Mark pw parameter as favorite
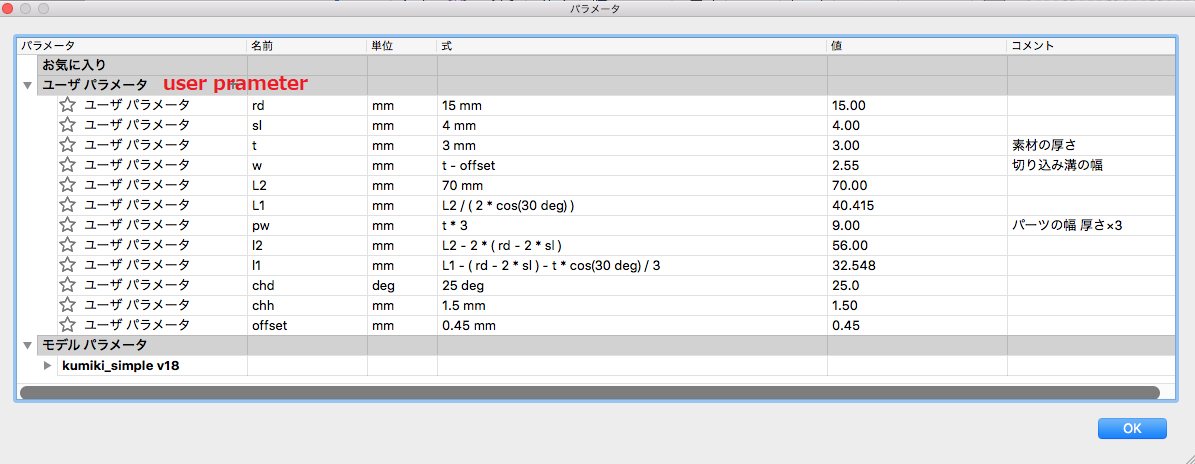The width and height of the screenshot is (1195, 464). [x=68, y=225]
